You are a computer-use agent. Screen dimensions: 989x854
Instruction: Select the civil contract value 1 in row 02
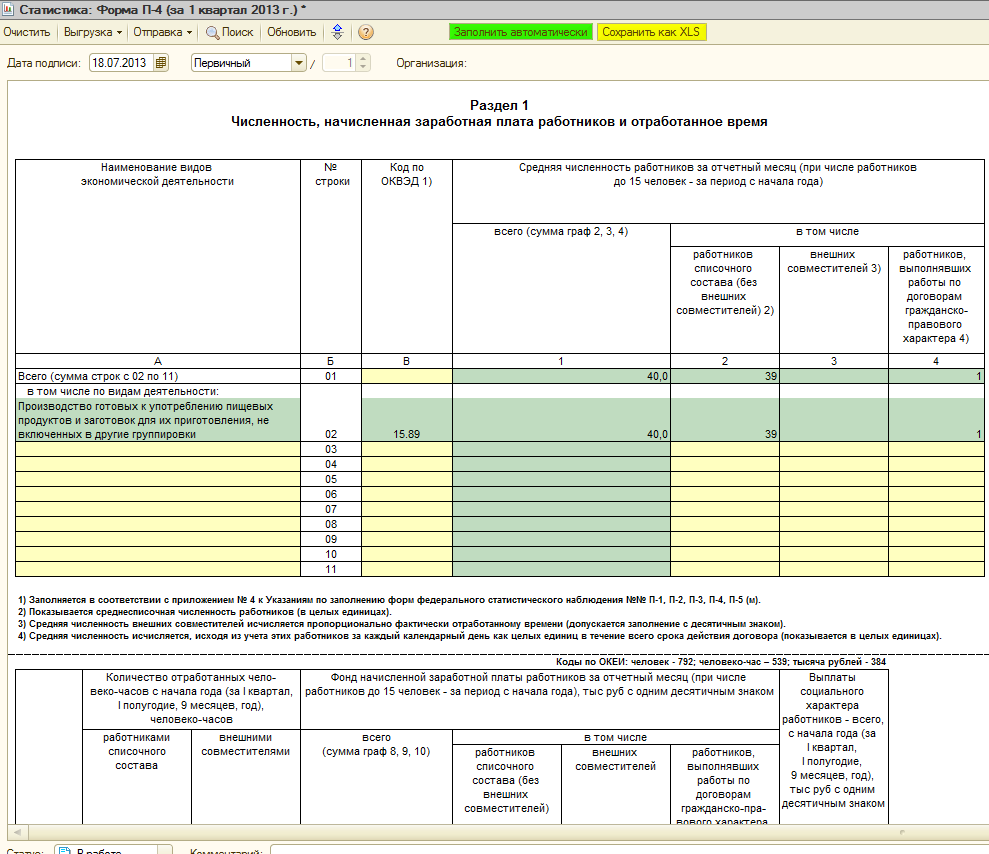(x=936, y=420)
